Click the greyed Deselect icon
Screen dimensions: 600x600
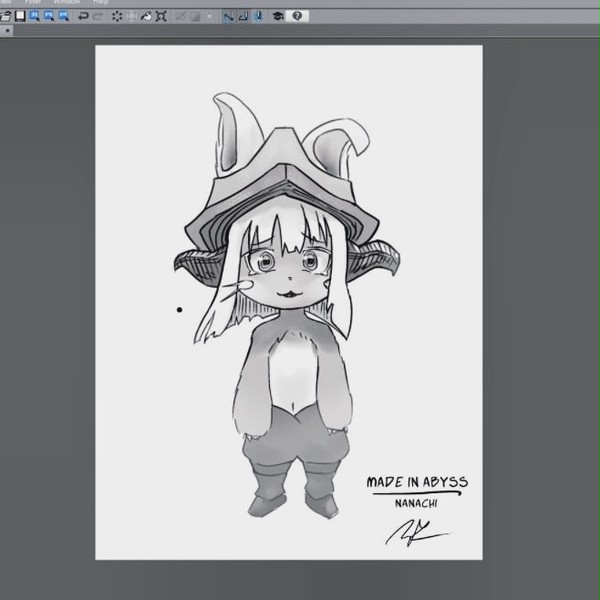(180, 16)
